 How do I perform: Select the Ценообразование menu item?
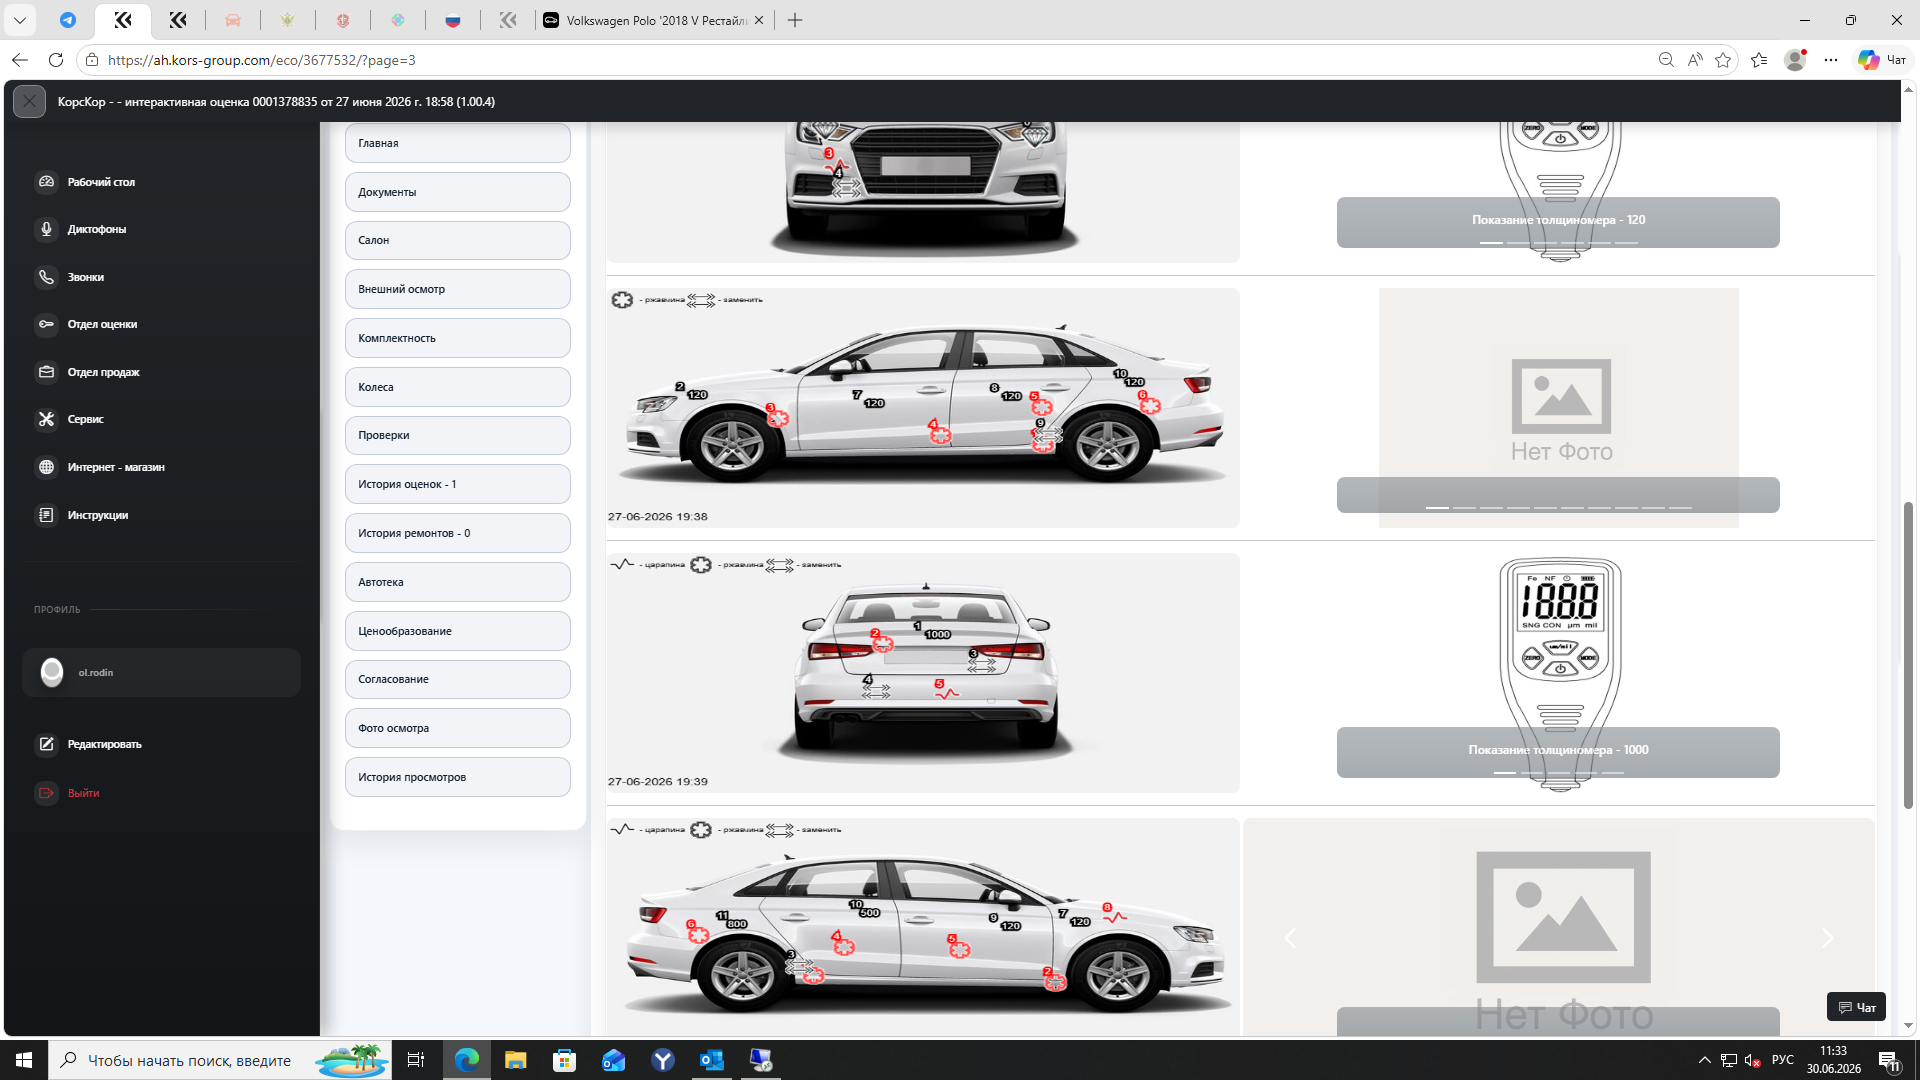pos(458,631)
